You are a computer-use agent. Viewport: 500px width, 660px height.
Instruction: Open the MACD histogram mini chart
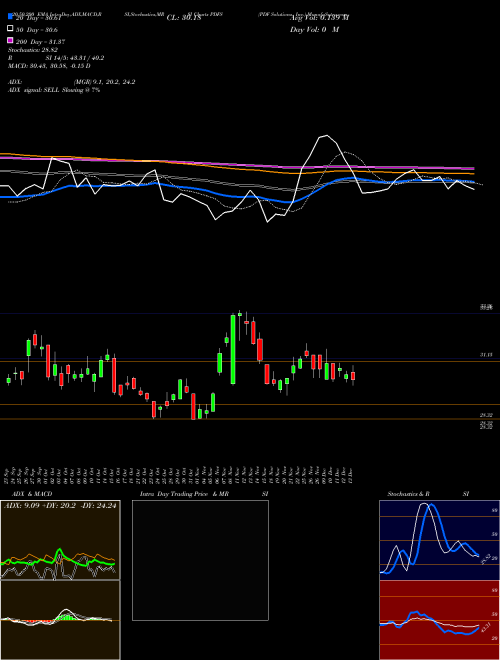click(x=60, y=620)
